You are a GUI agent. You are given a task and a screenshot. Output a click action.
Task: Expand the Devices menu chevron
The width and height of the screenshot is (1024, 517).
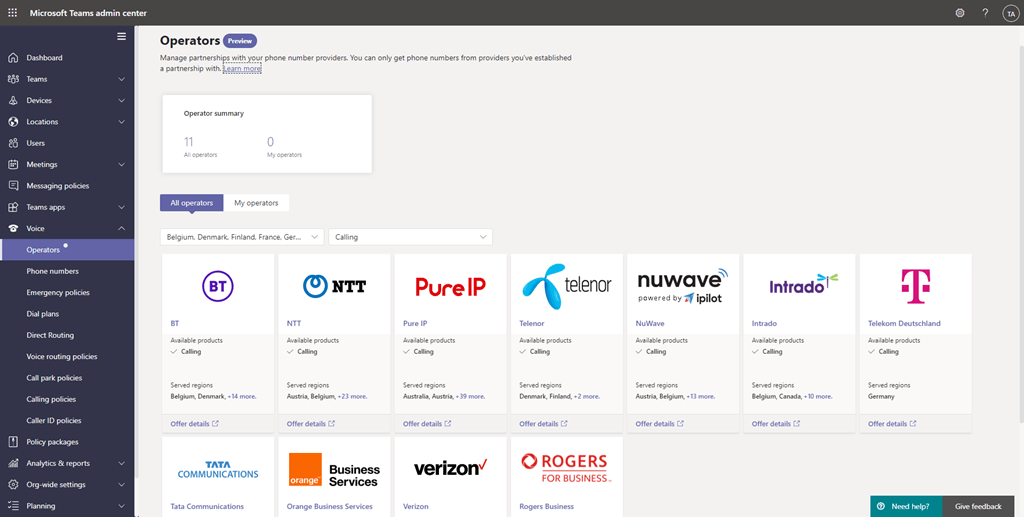[x=121, y=101]
